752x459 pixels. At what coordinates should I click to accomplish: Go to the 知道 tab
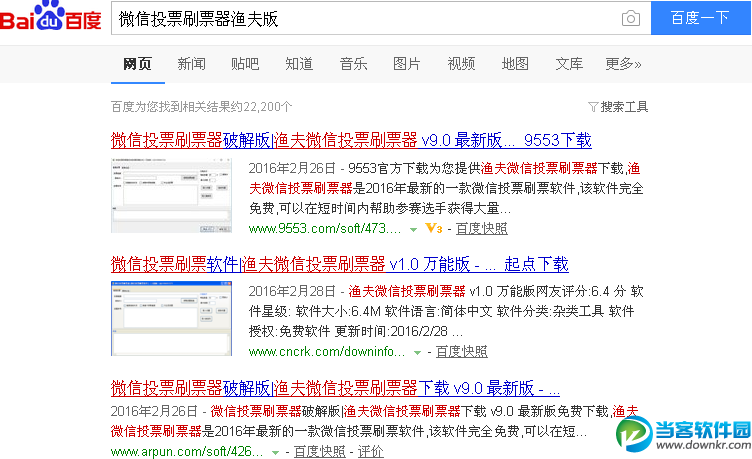(299, 64)
